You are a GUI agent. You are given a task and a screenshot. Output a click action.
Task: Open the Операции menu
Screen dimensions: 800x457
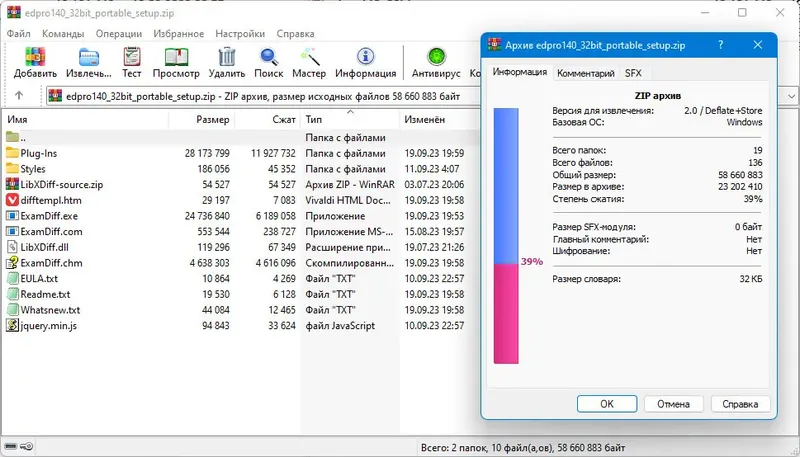(119, 34)
